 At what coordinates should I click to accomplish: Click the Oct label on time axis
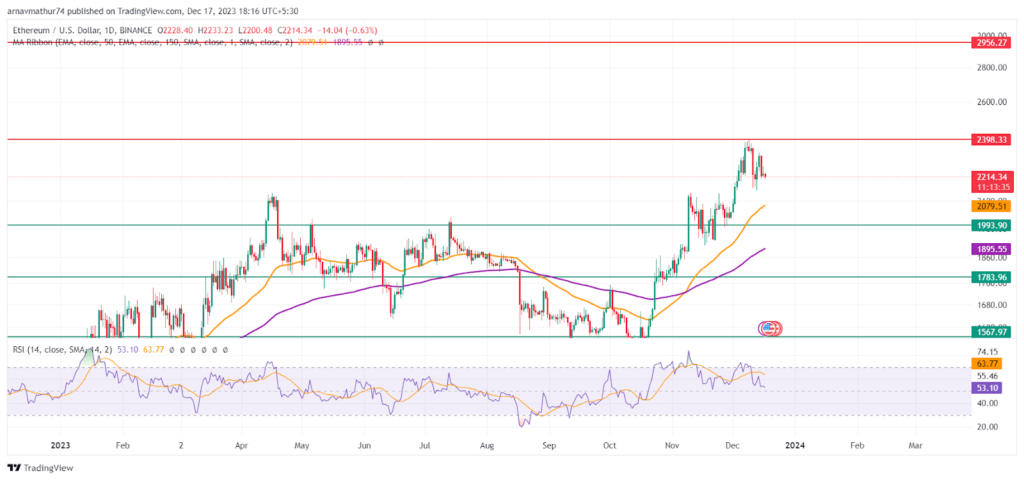(609, 445)
